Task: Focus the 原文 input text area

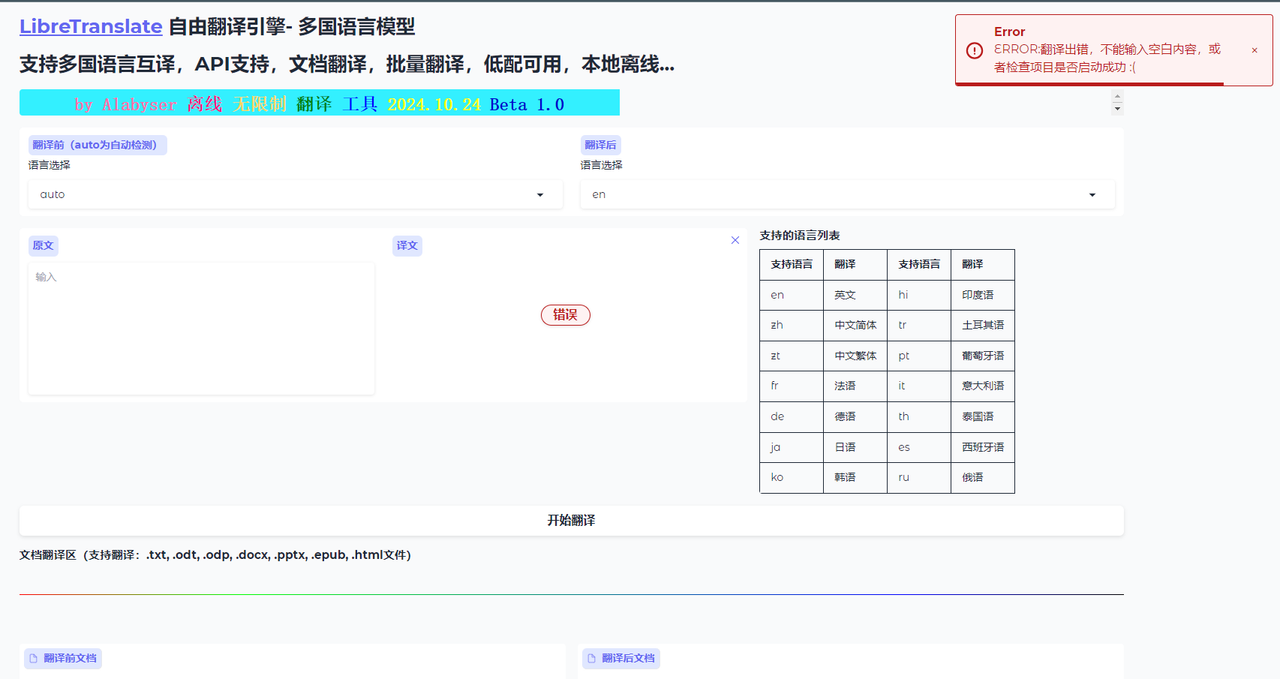Action: pos(201,328)
